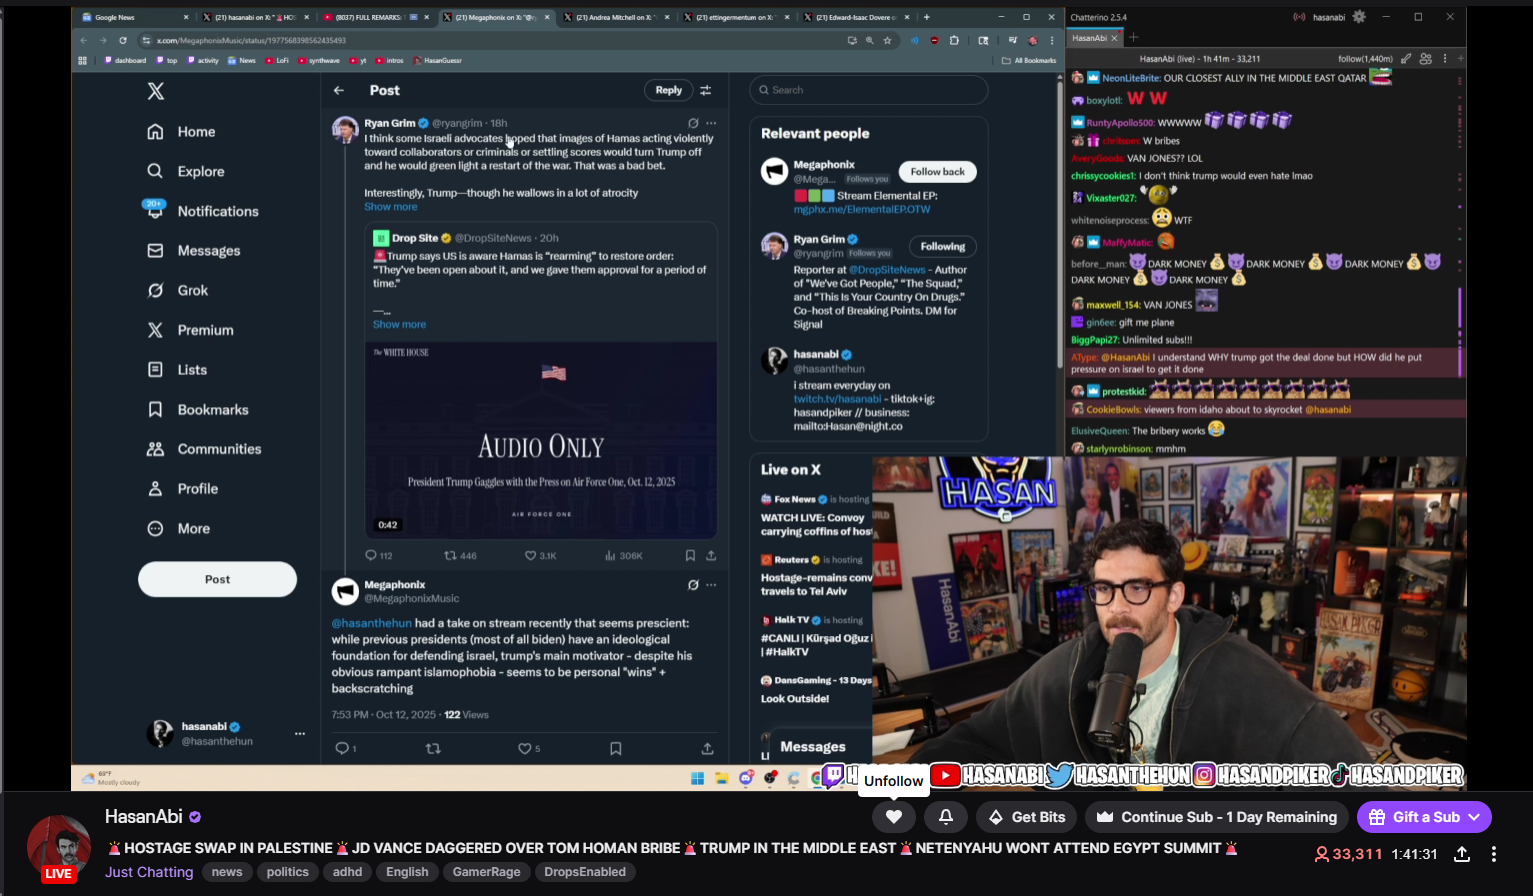Toggle Twitch notifications bell
The height and width of the screenshot is (896, 1533).
click(x=945, y=817)
